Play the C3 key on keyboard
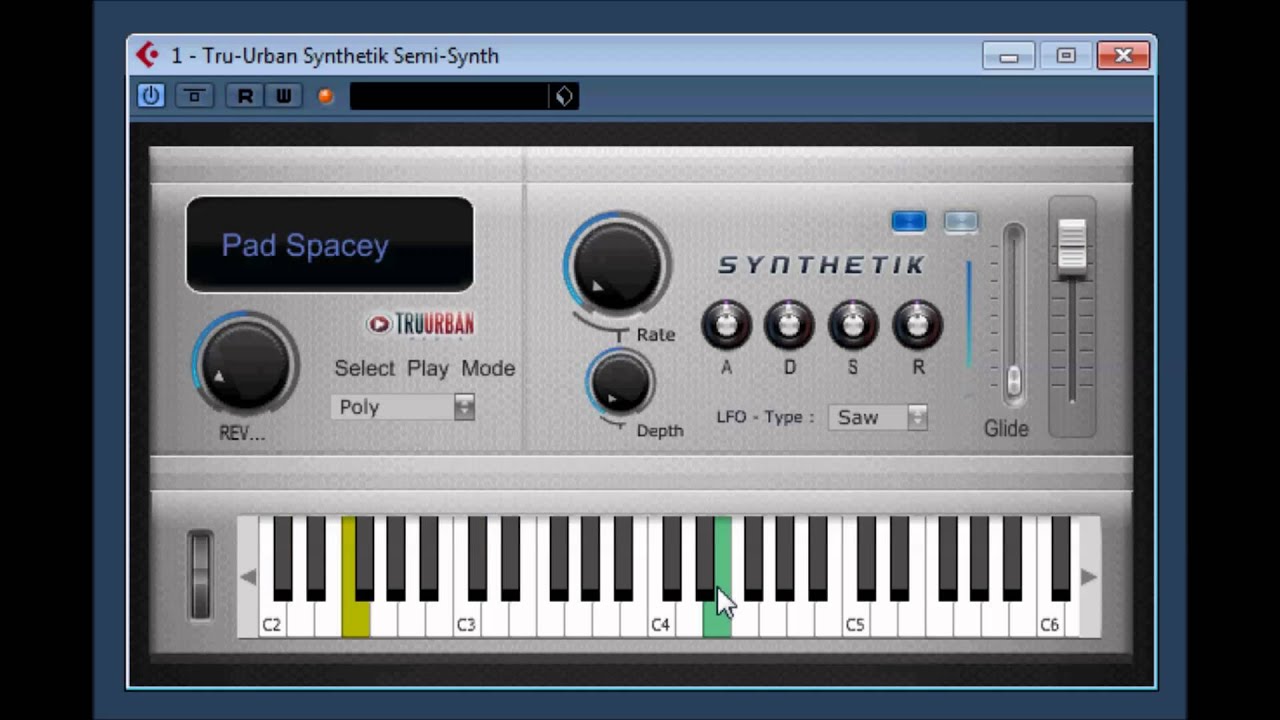The image size is (1280, 720). (x=466, y=620)
